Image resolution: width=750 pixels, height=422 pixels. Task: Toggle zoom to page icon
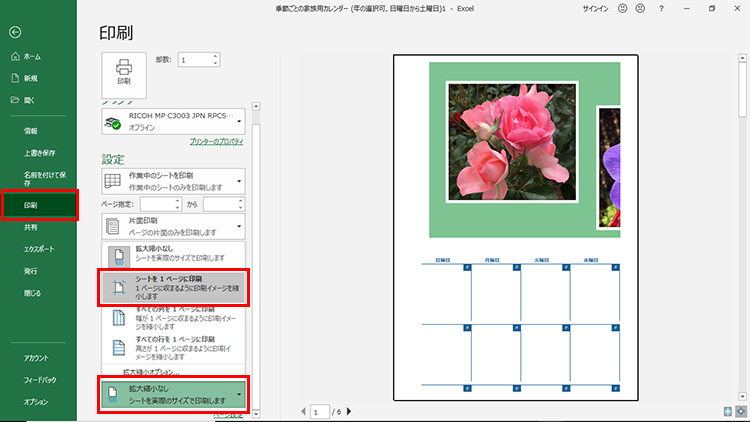tap(740, 411)
